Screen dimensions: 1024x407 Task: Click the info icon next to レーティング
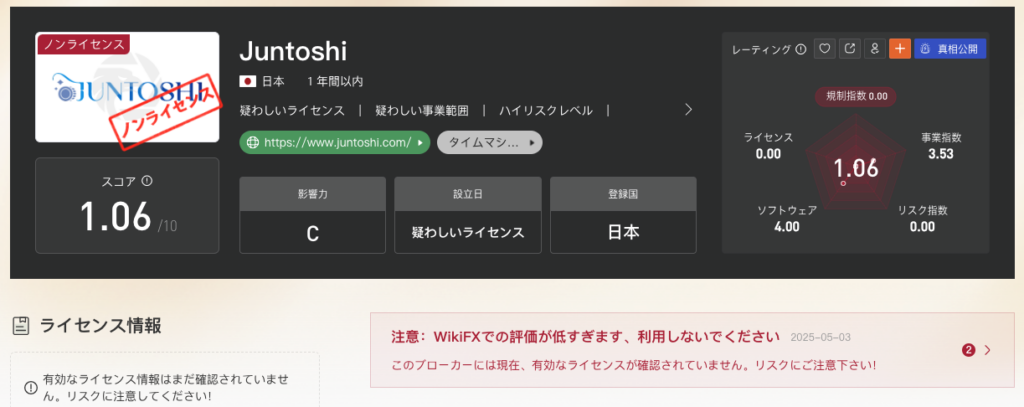click(x=801, y=49)
